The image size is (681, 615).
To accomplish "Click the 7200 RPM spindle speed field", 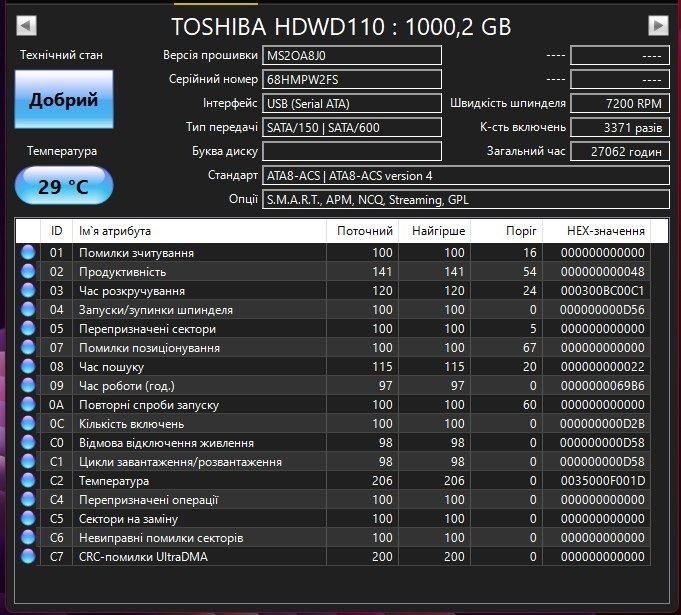I will tap(620, 103).
